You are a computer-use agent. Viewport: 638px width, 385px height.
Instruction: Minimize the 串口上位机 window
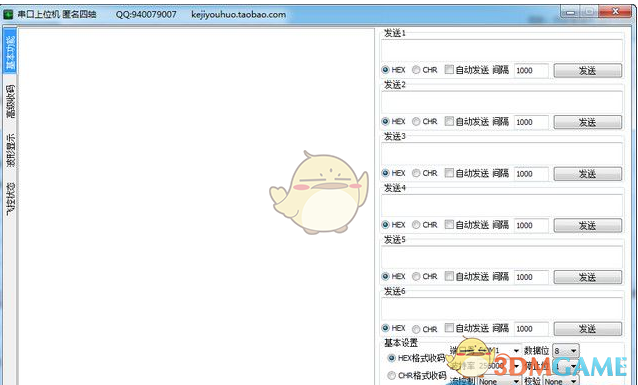click(x=571, y=12)
